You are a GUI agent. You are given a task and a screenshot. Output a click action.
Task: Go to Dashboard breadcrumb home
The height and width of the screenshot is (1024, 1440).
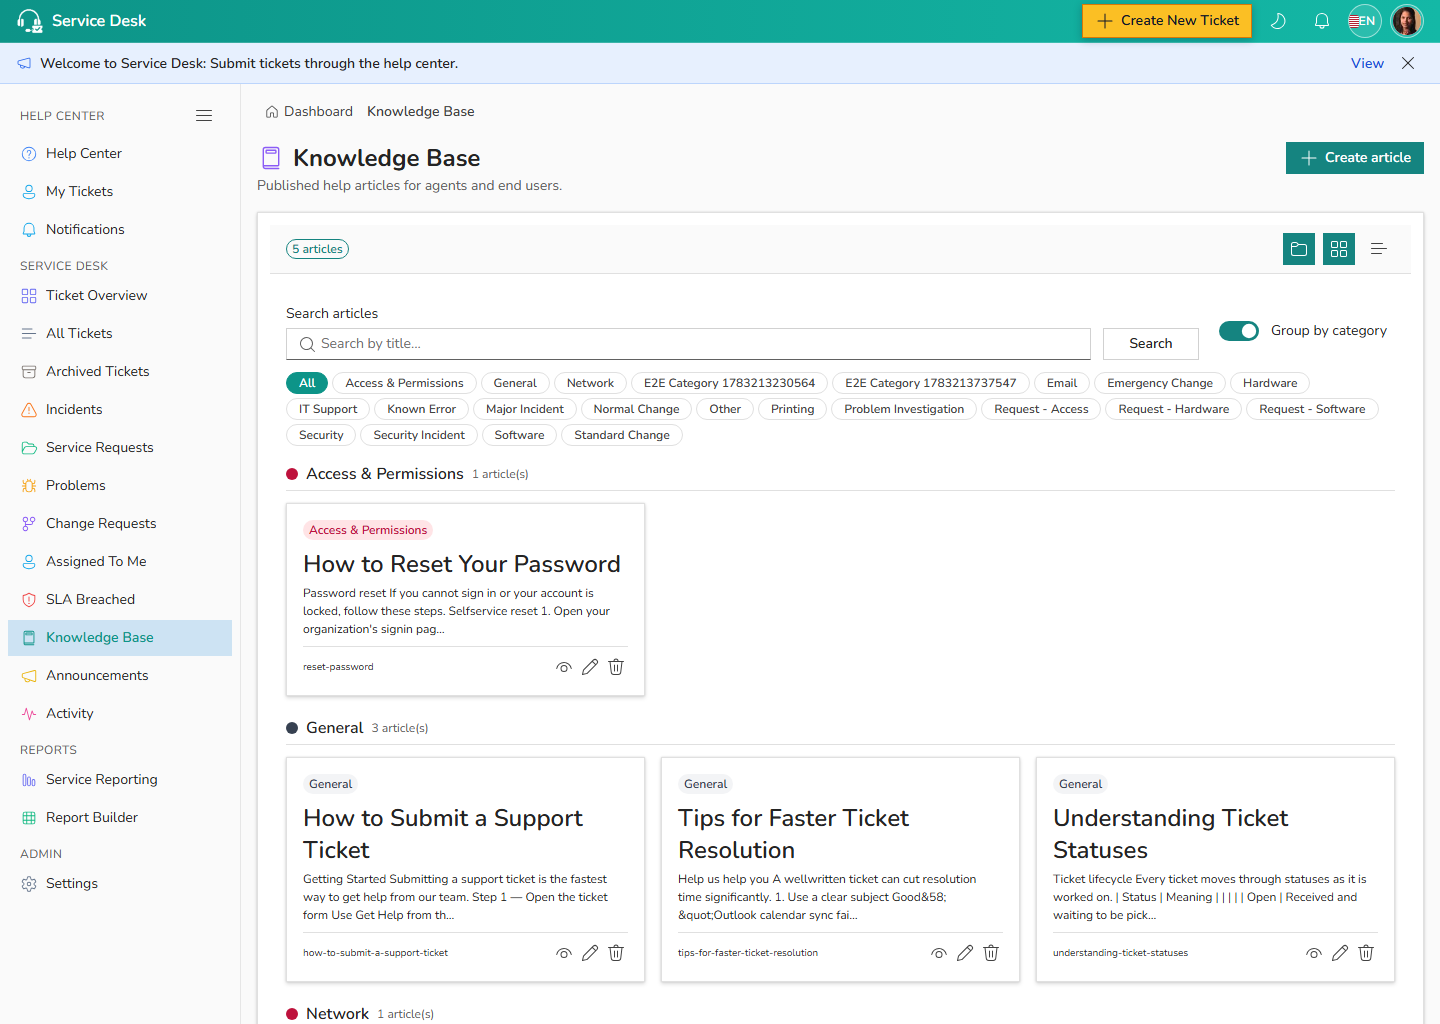click(x=309, y=112)
